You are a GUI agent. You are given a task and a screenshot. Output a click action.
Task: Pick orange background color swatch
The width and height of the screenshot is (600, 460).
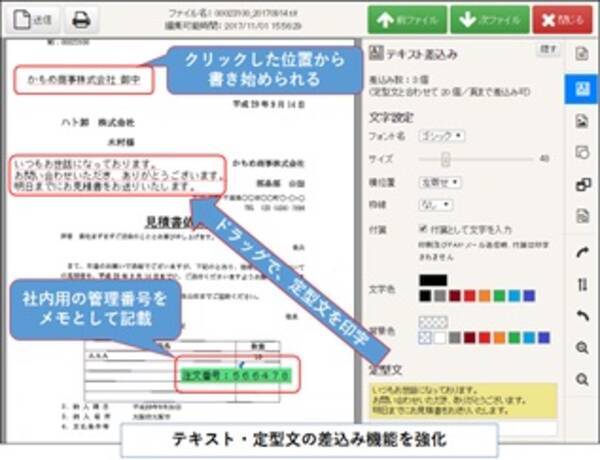pyautogui.click(x=499, y=338)
